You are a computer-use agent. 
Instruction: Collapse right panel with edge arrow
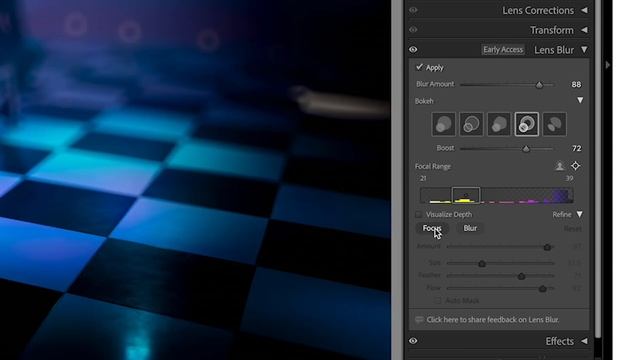(608, 65)
